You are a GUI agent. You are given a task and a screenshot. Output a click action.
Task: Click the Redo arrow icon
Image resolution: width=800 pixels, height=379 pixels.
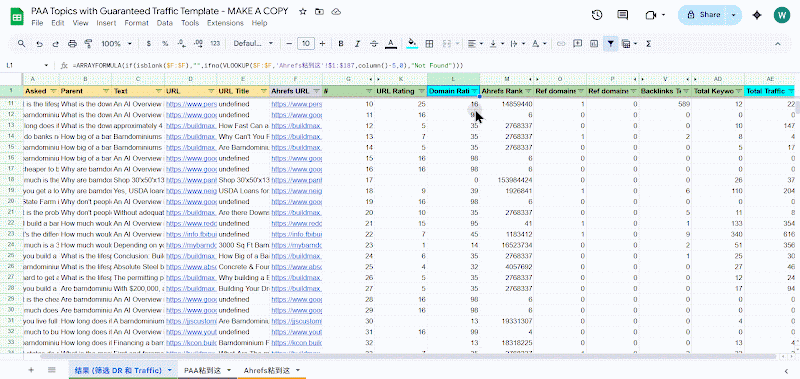pyautogui.click(x=55, y=44)
